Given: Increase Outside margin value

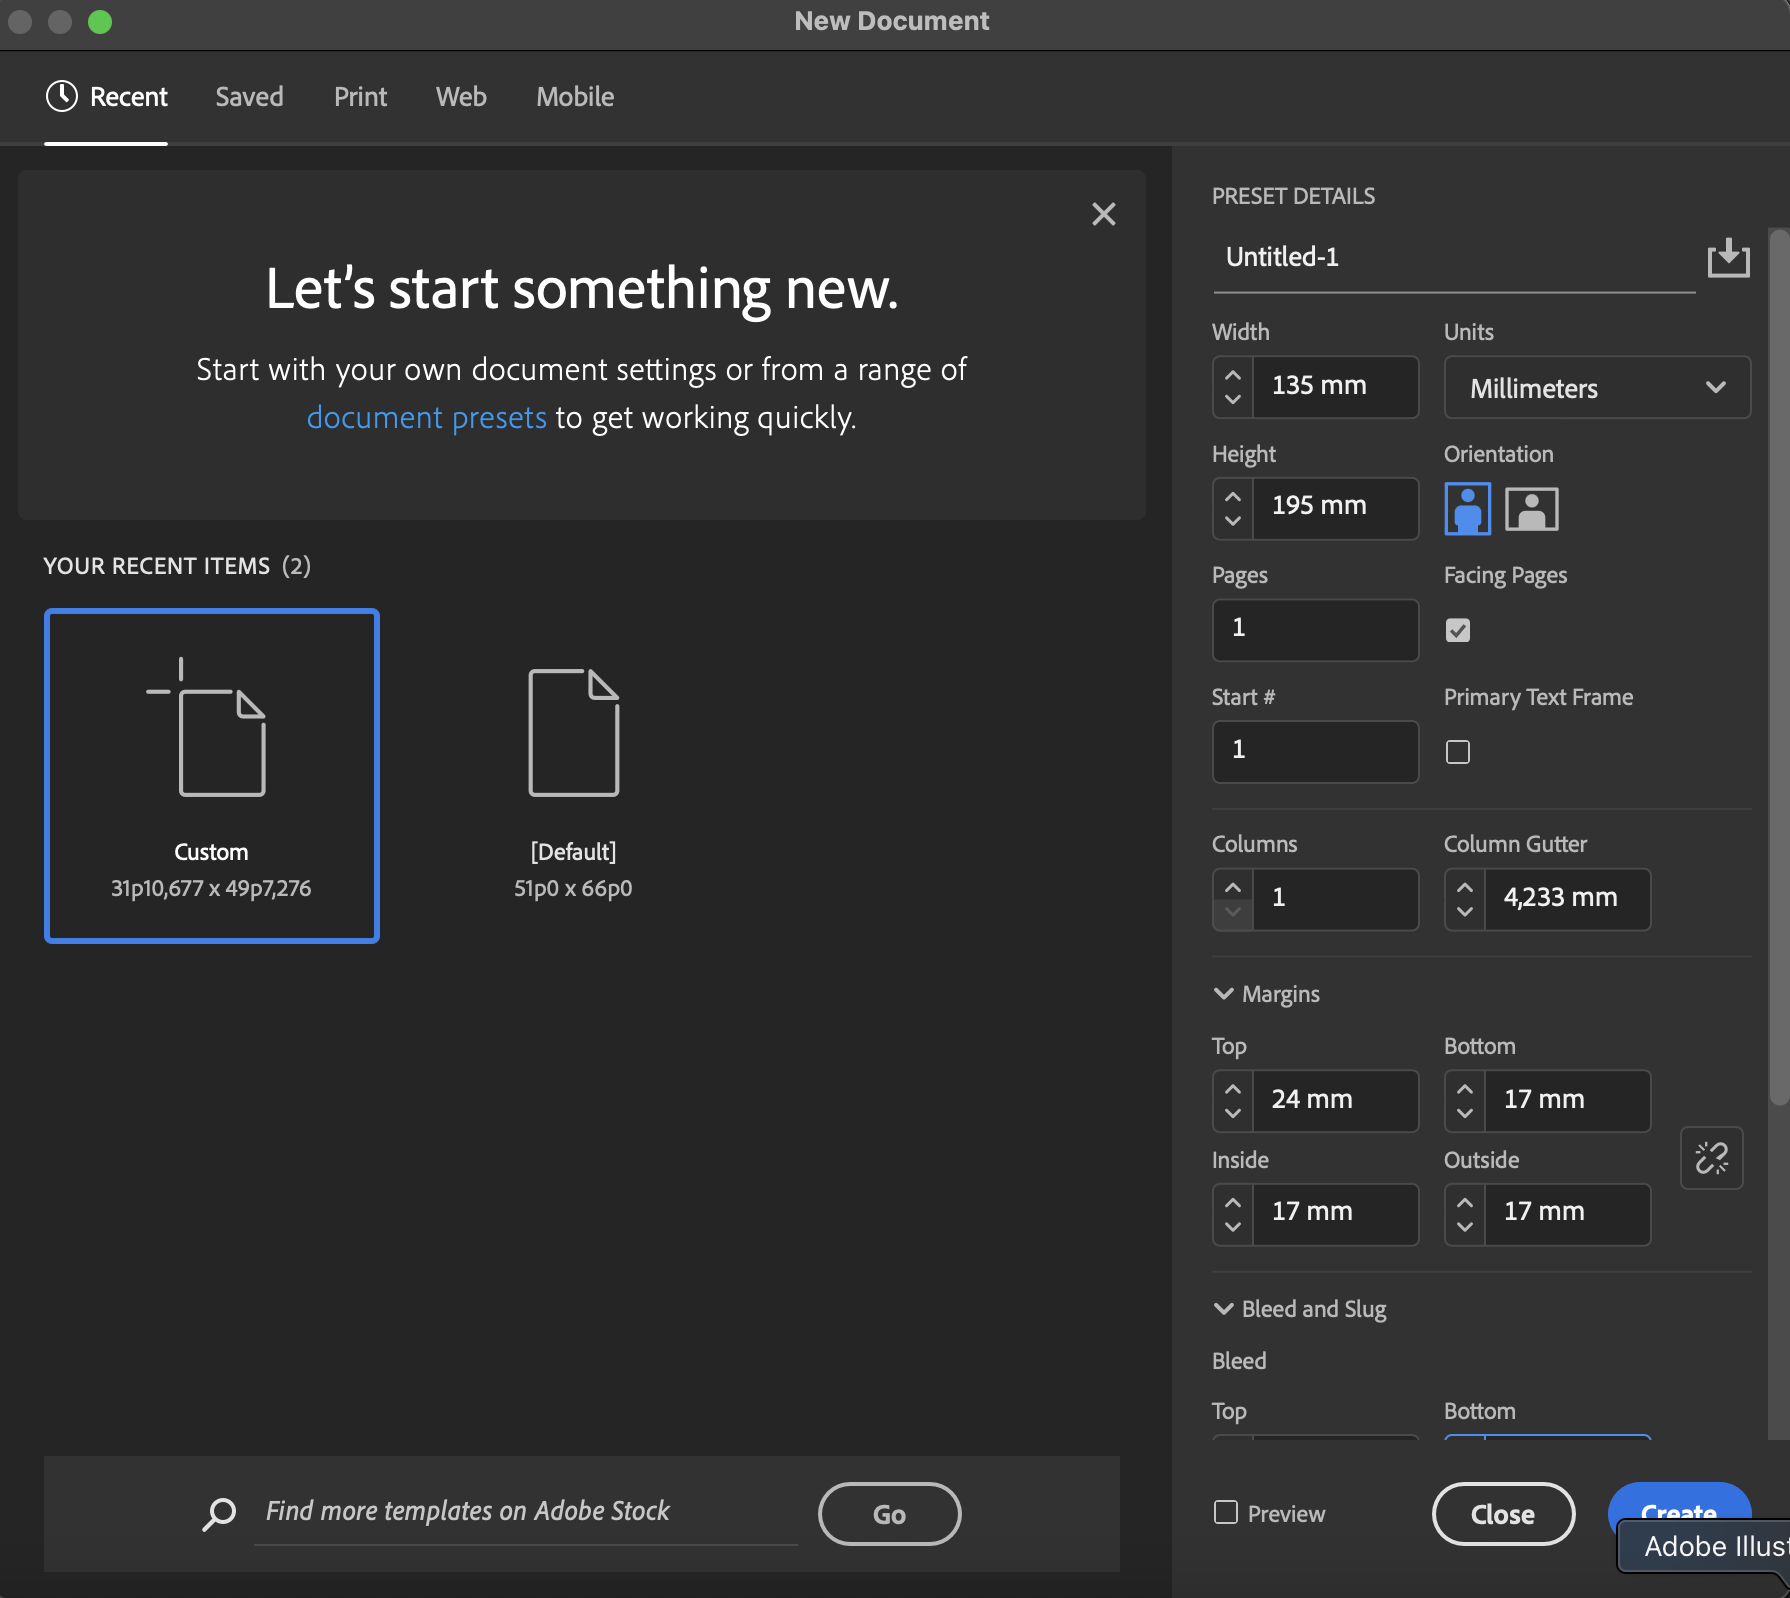Looking at the screenshot, I should (1464, 1202).
